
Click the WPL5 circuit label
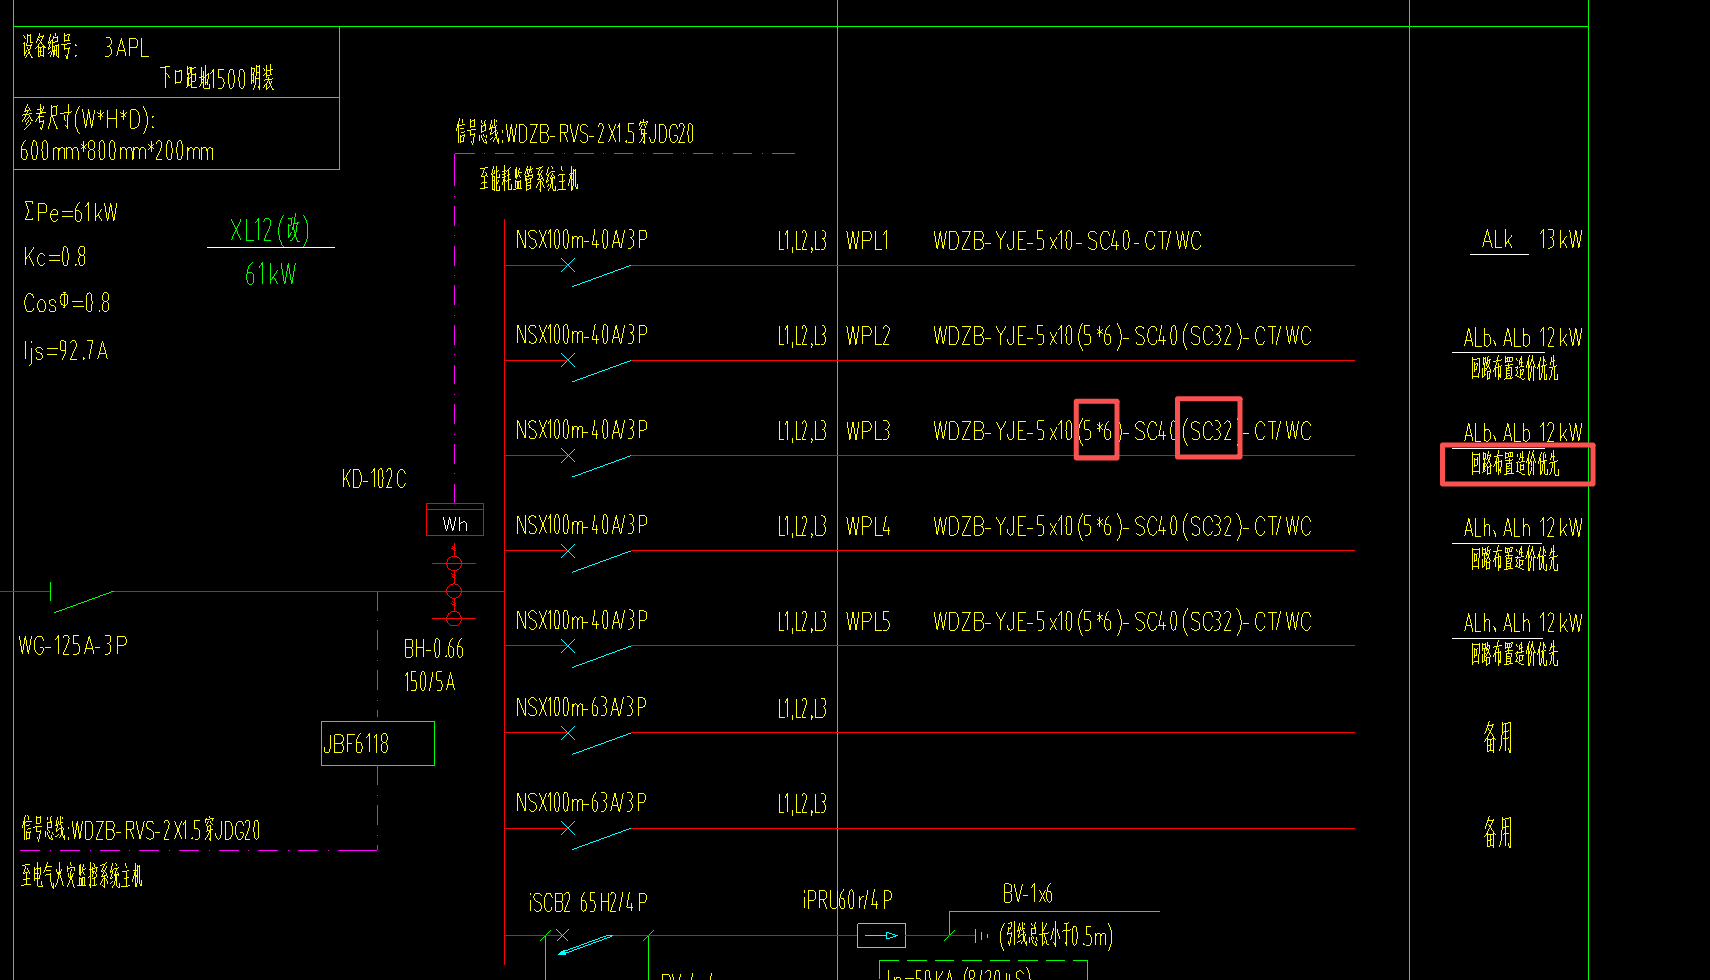868,622
